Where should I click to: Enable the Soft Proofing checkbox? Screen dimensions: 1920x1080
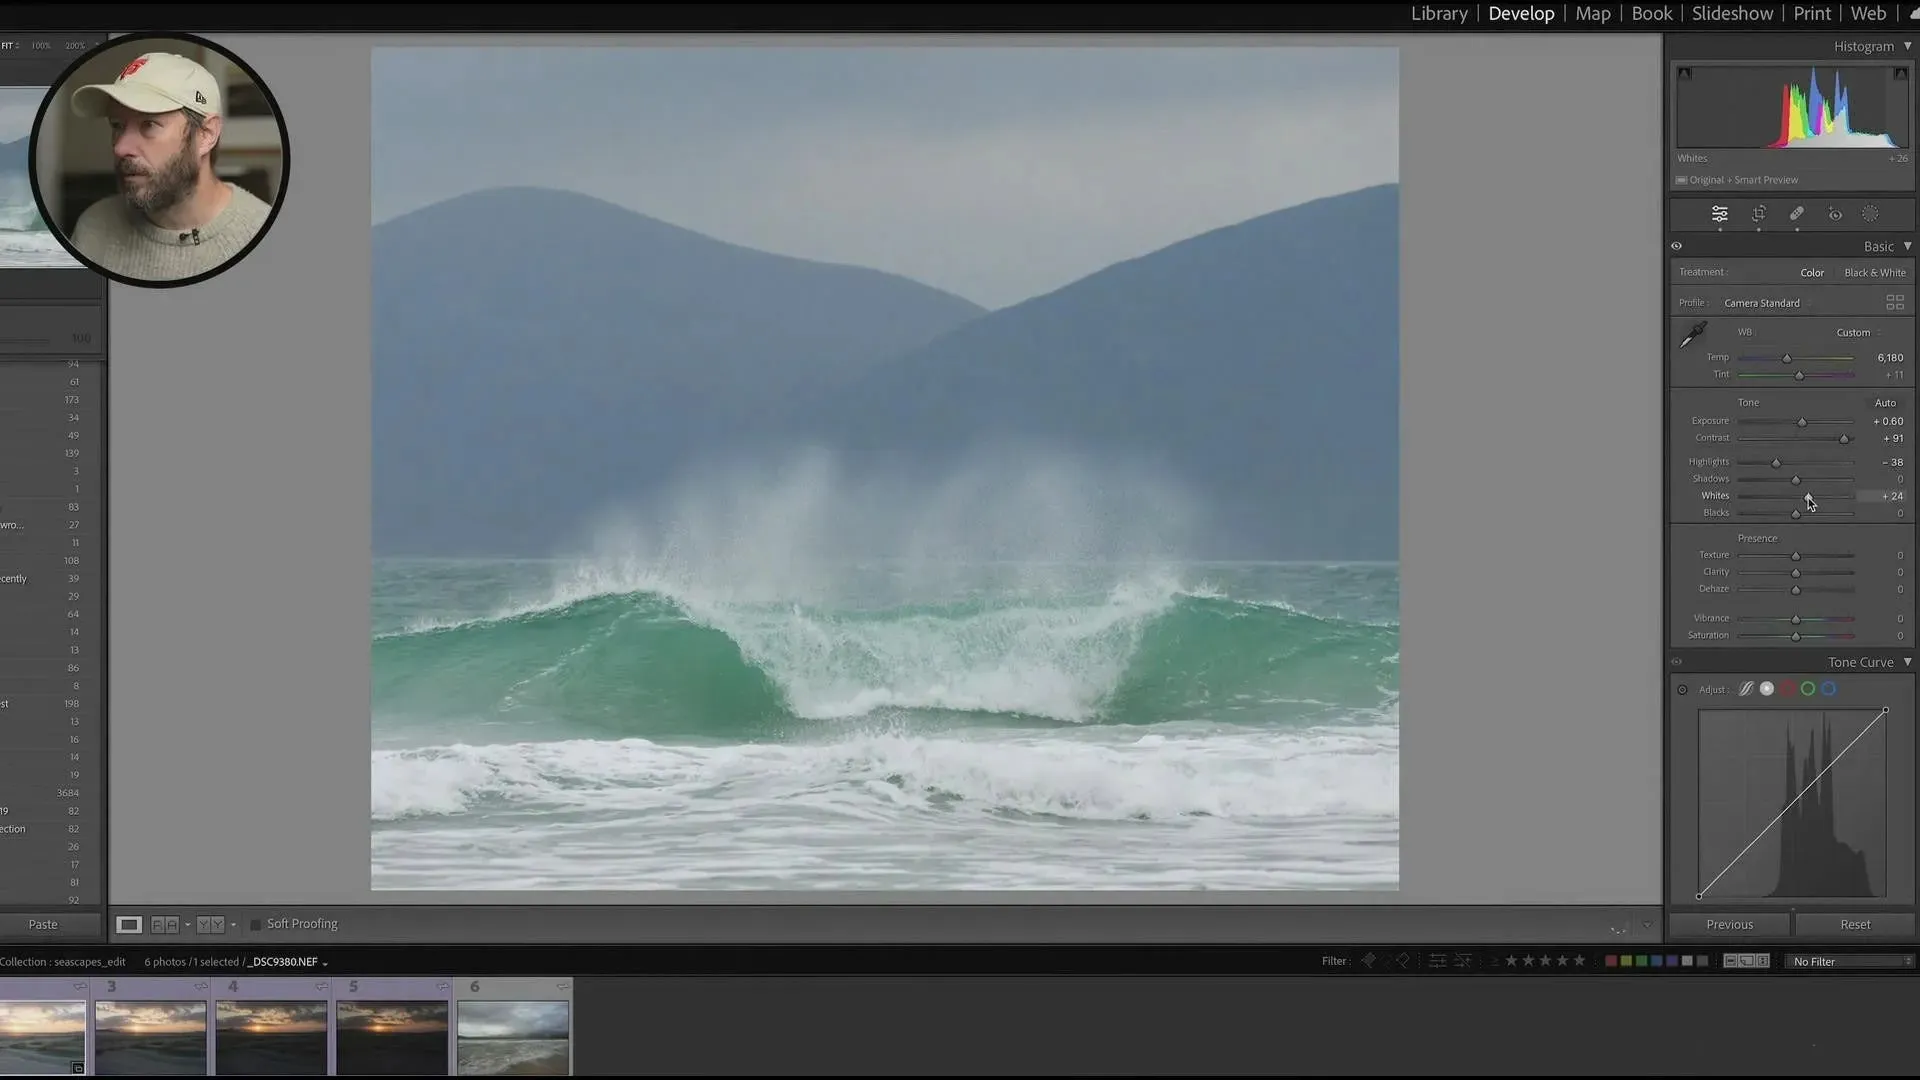coord(255,925)
